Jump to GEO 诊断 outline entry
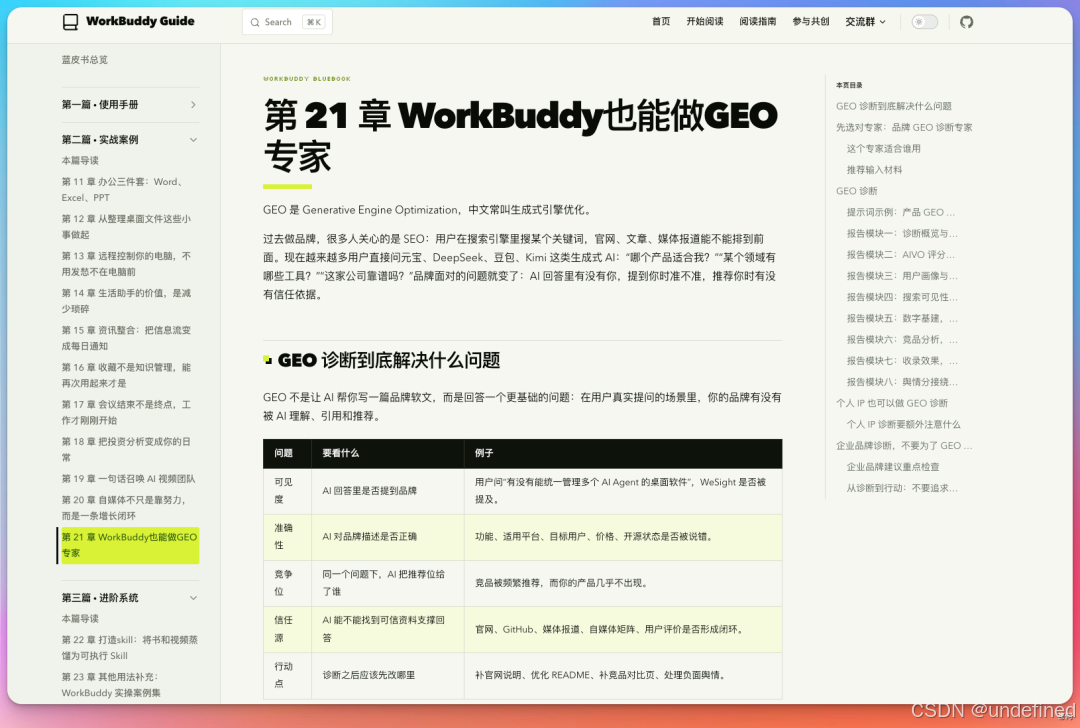Viewport: 1080px width, 728px height. coord(856,191)
